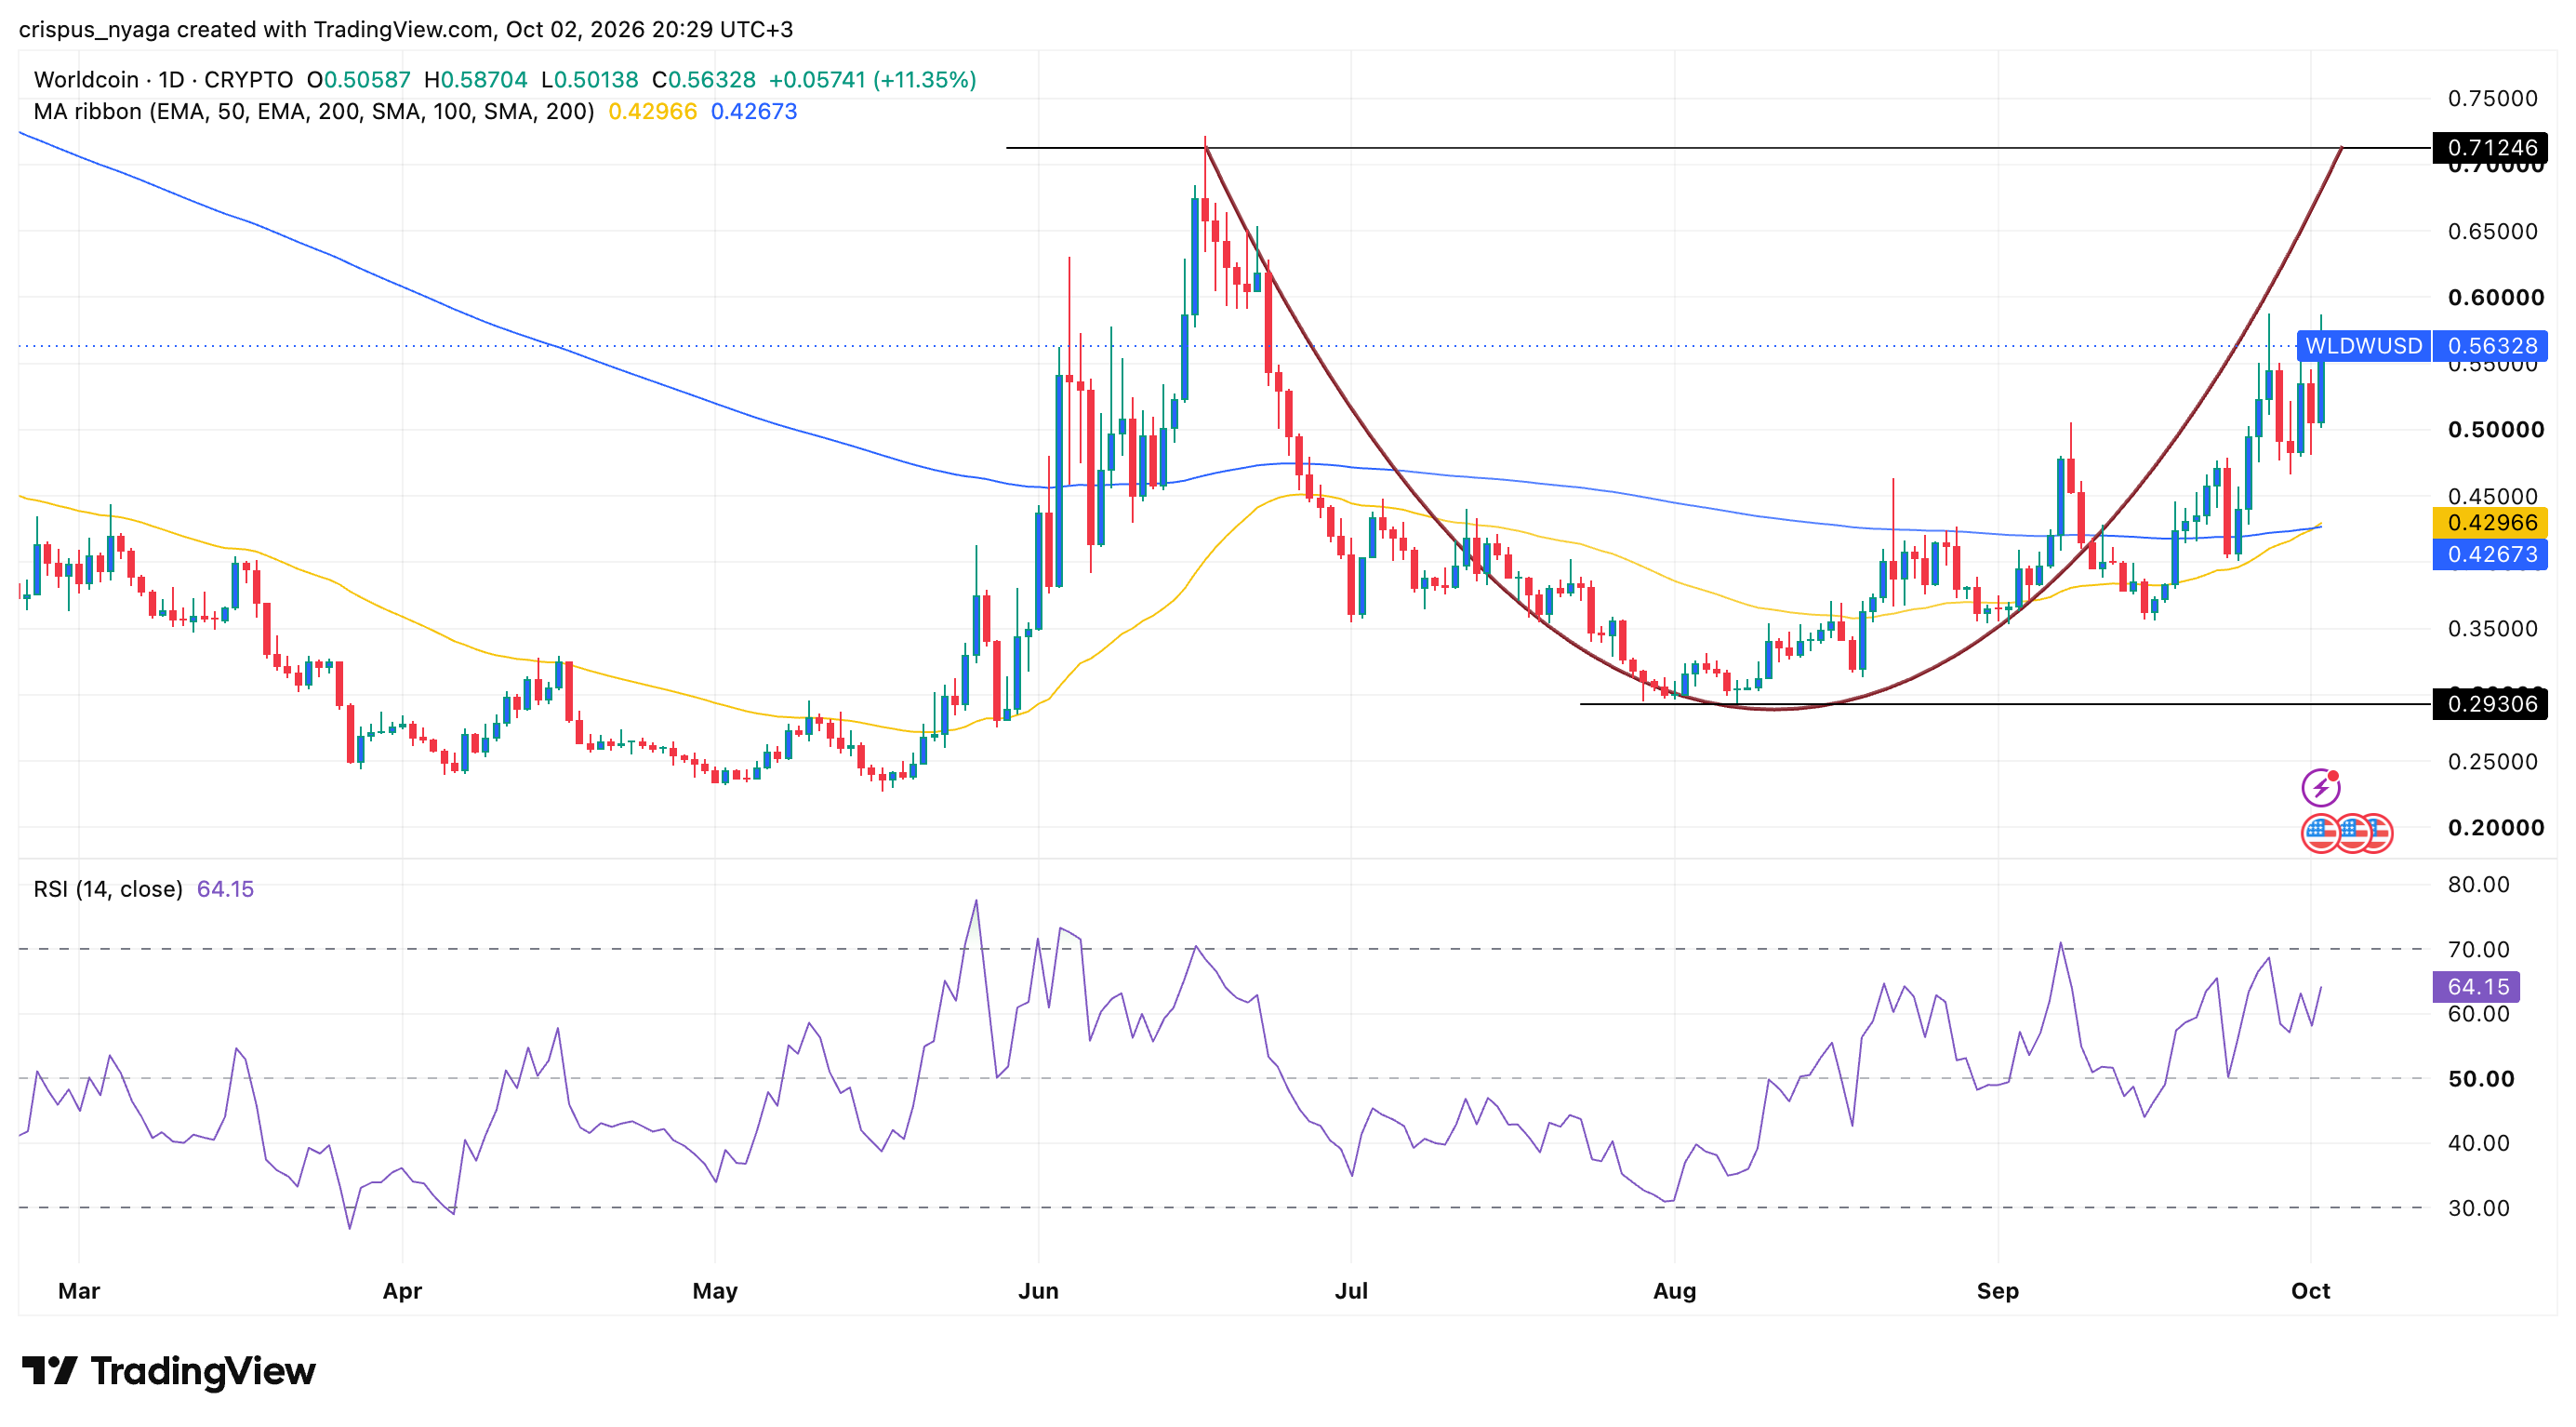Click the 0.75000 price axis label

pos(2493,98)
